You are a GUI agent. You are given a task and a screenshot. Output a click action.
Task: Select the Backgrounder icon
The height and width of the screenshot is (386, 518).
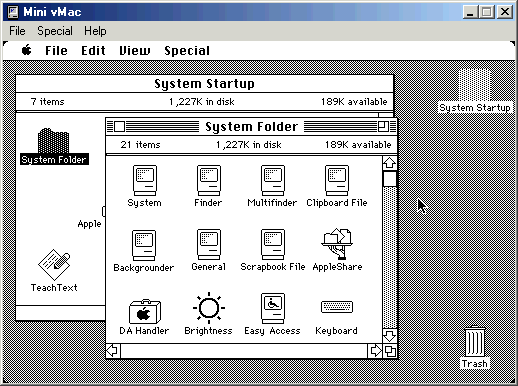[144, 245]
